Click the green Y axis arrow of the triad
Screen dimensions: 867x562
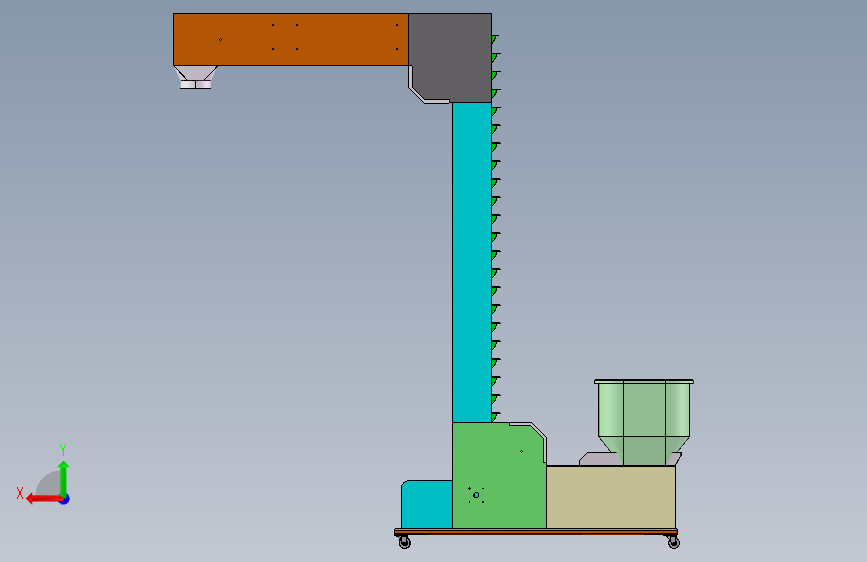click(x=64, y=479)
